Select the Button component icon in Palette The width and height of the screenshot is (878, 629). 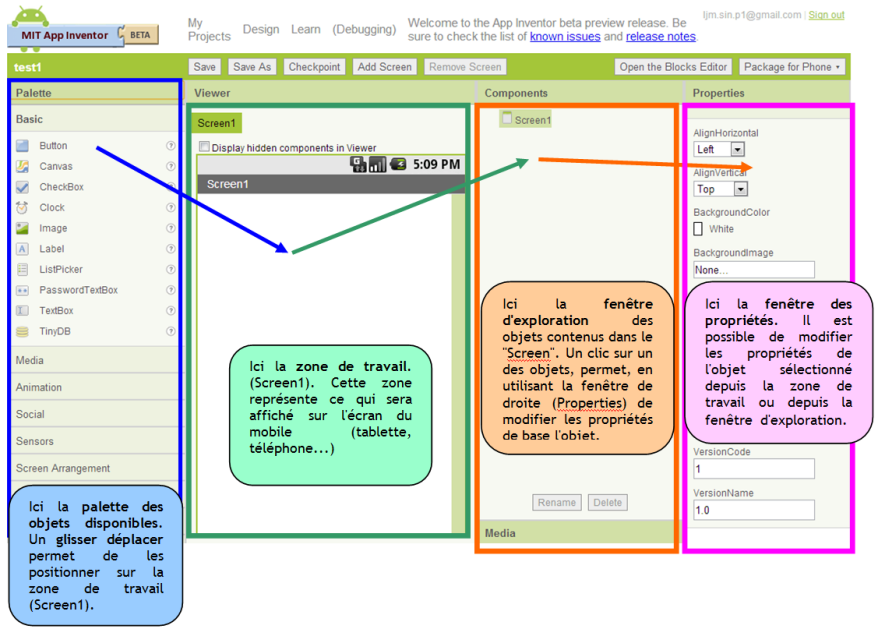tap(22, 146)
